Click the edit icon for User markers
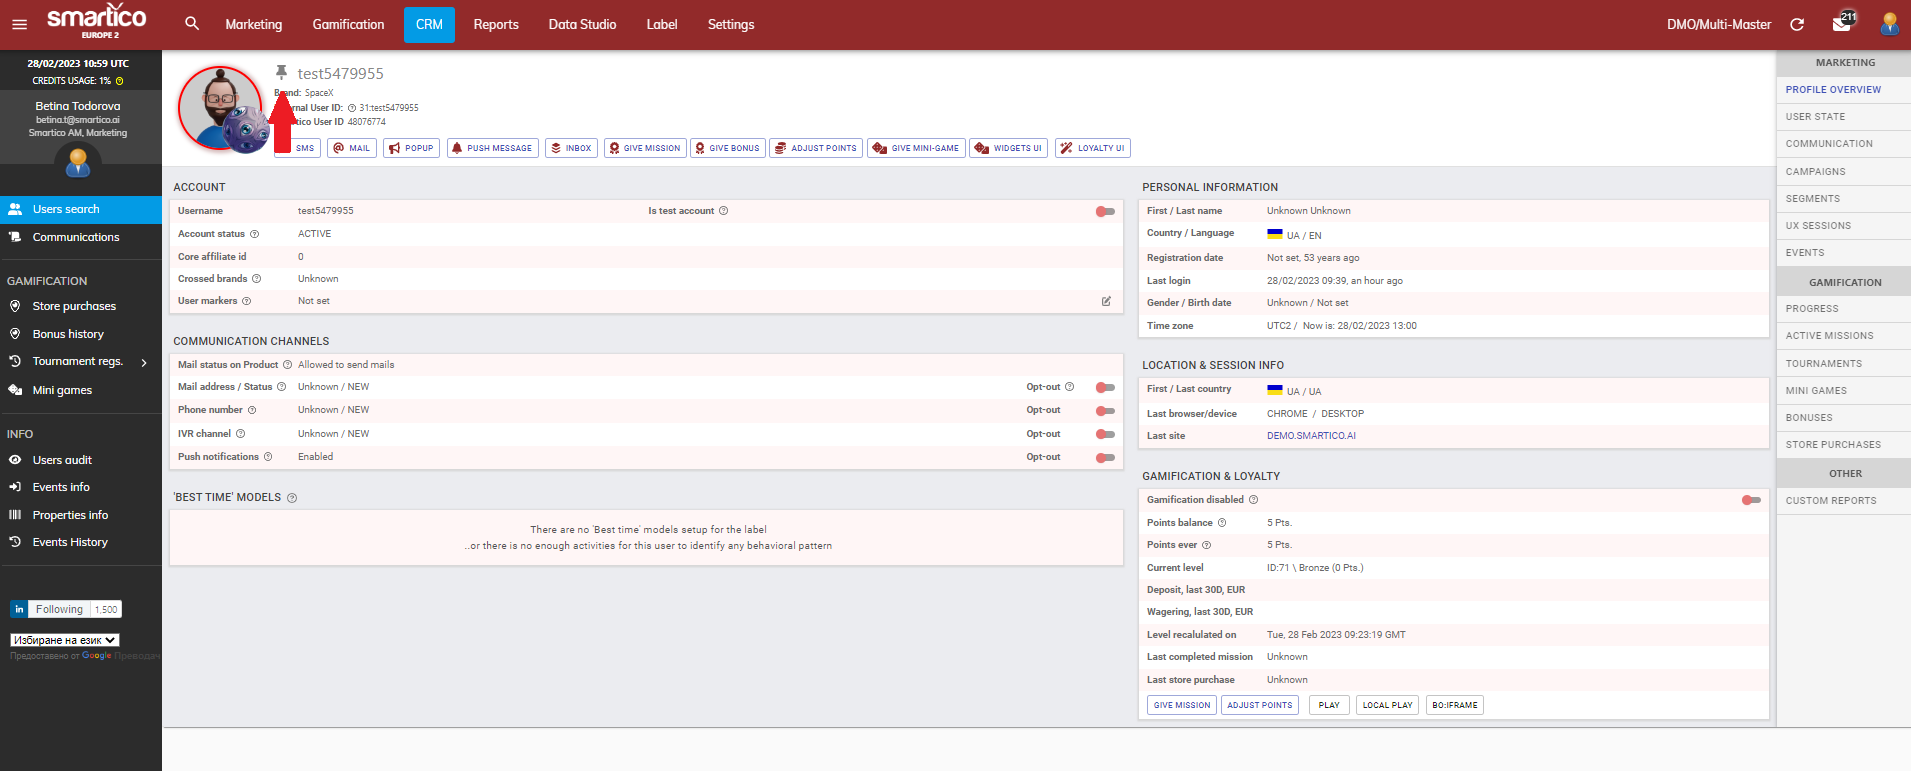Image resolution: width=1911 pixels, height=771 pixels. click(x=1106, y=301)
